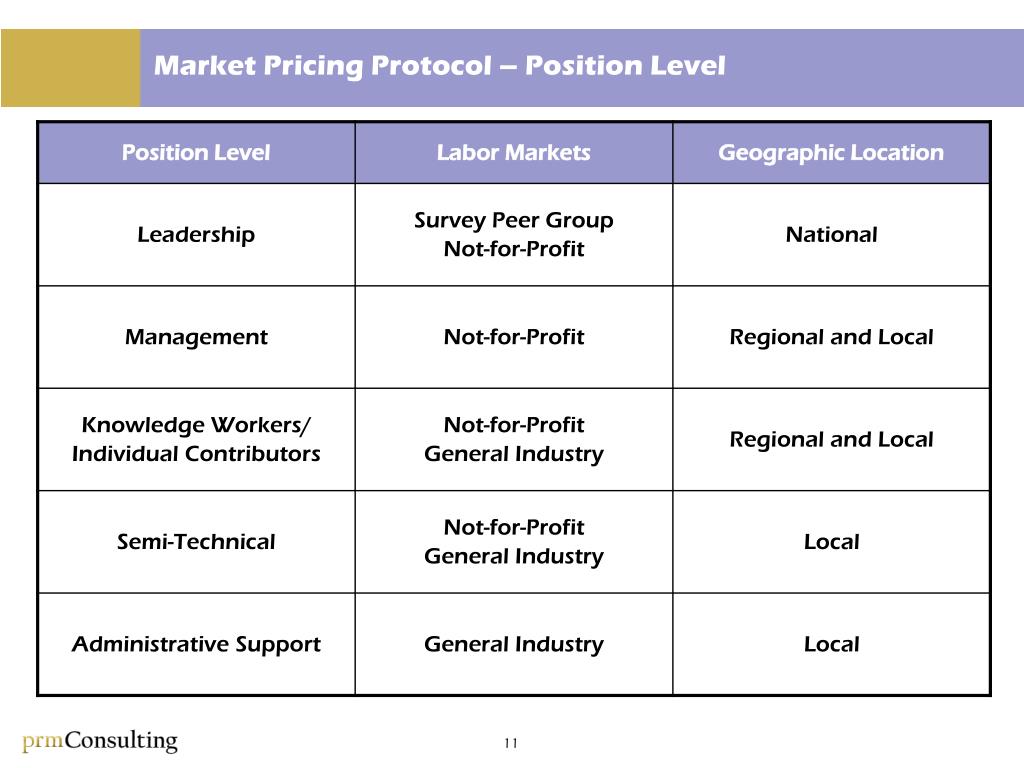Select the Knowledge Workers/Individual Contributors cell
Screen dimensions: 1024x768
[197, 440]
